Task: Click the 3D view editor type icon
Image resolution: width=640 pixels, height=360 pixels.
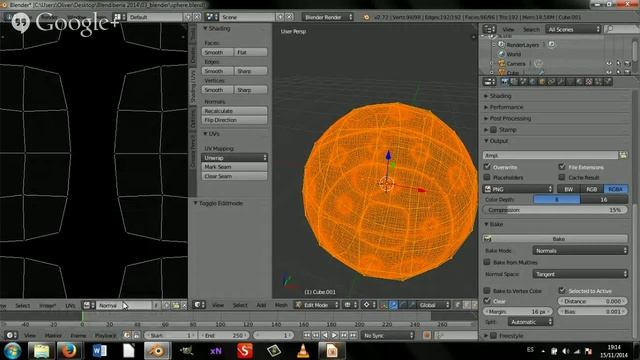Action: pyautogui.click(x=199, y=305)
